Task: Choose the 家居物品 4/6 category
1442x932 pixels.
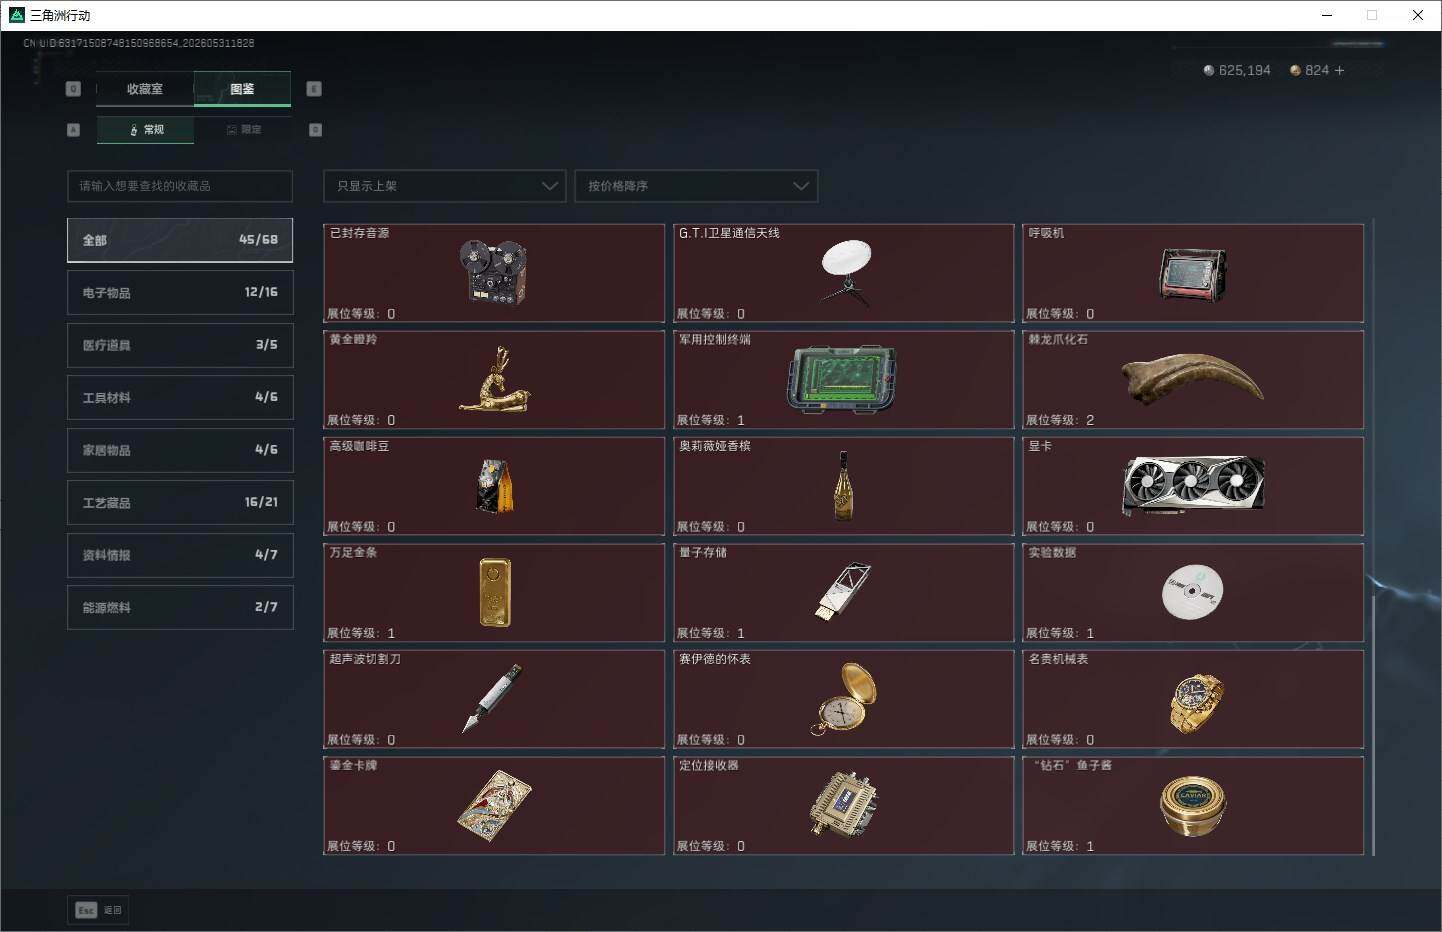Action: [180, 450]
